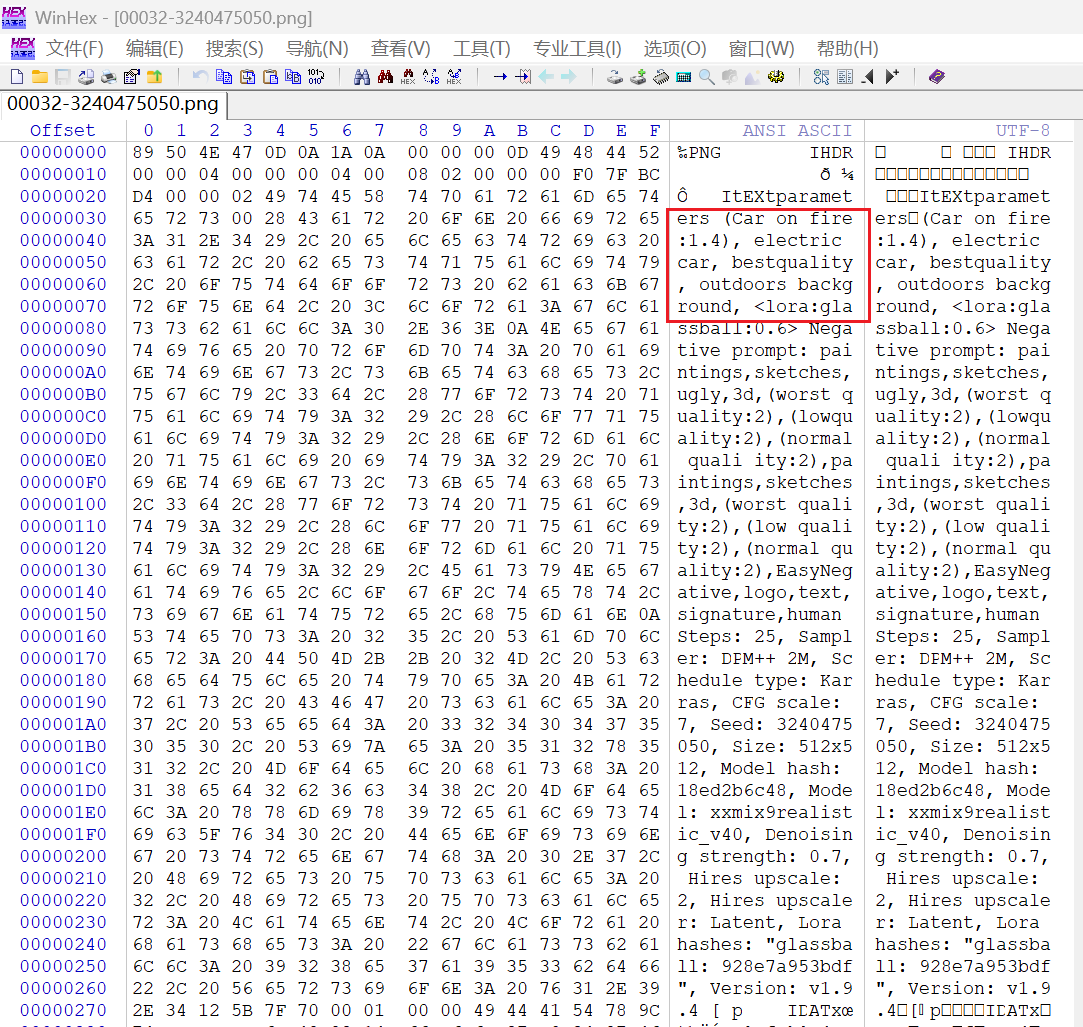
Task: Click the Offset column header
Action: point(62,130)
